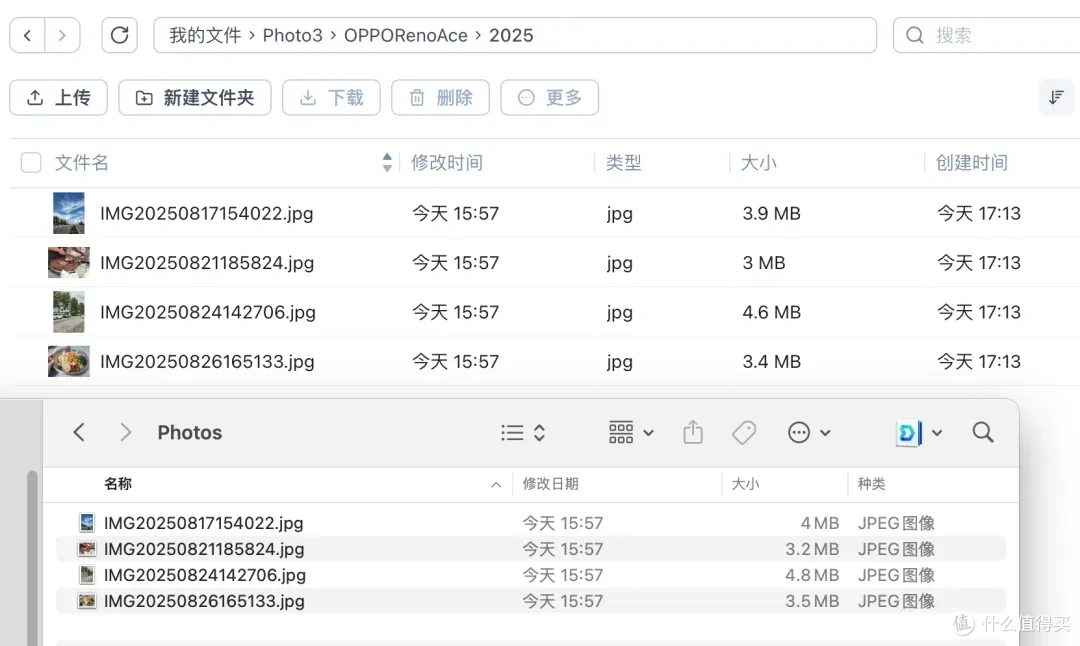Focus the 搜索 search field
The width and height of the screenshot is (1080, 646).
986,35
